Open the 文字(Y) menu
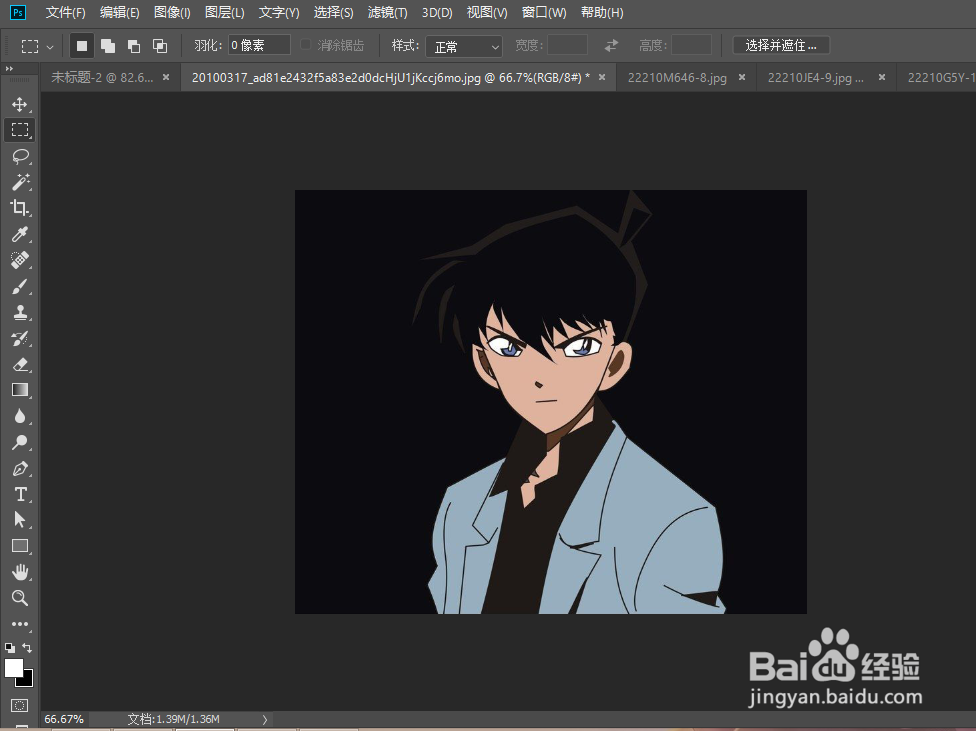This screenshot has width=976, height=731. pyautogui.click(x=279, y=12)
